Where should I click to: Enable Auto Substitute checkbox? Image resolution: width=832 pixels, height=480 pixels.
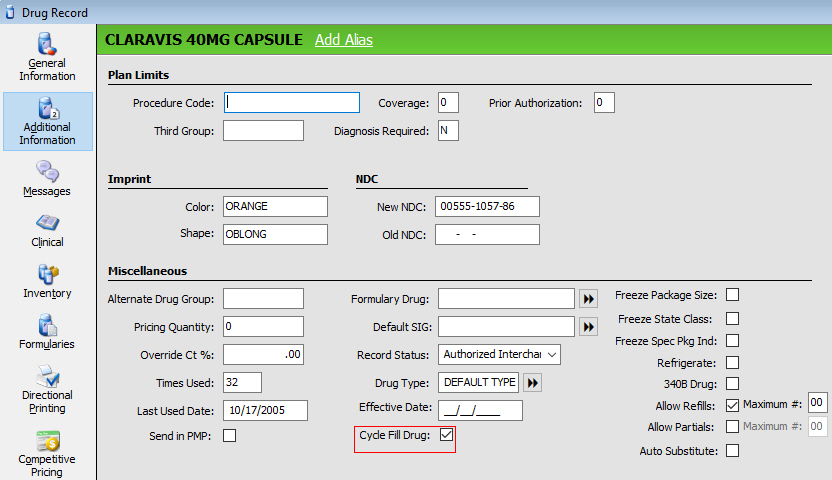point(732,451)
